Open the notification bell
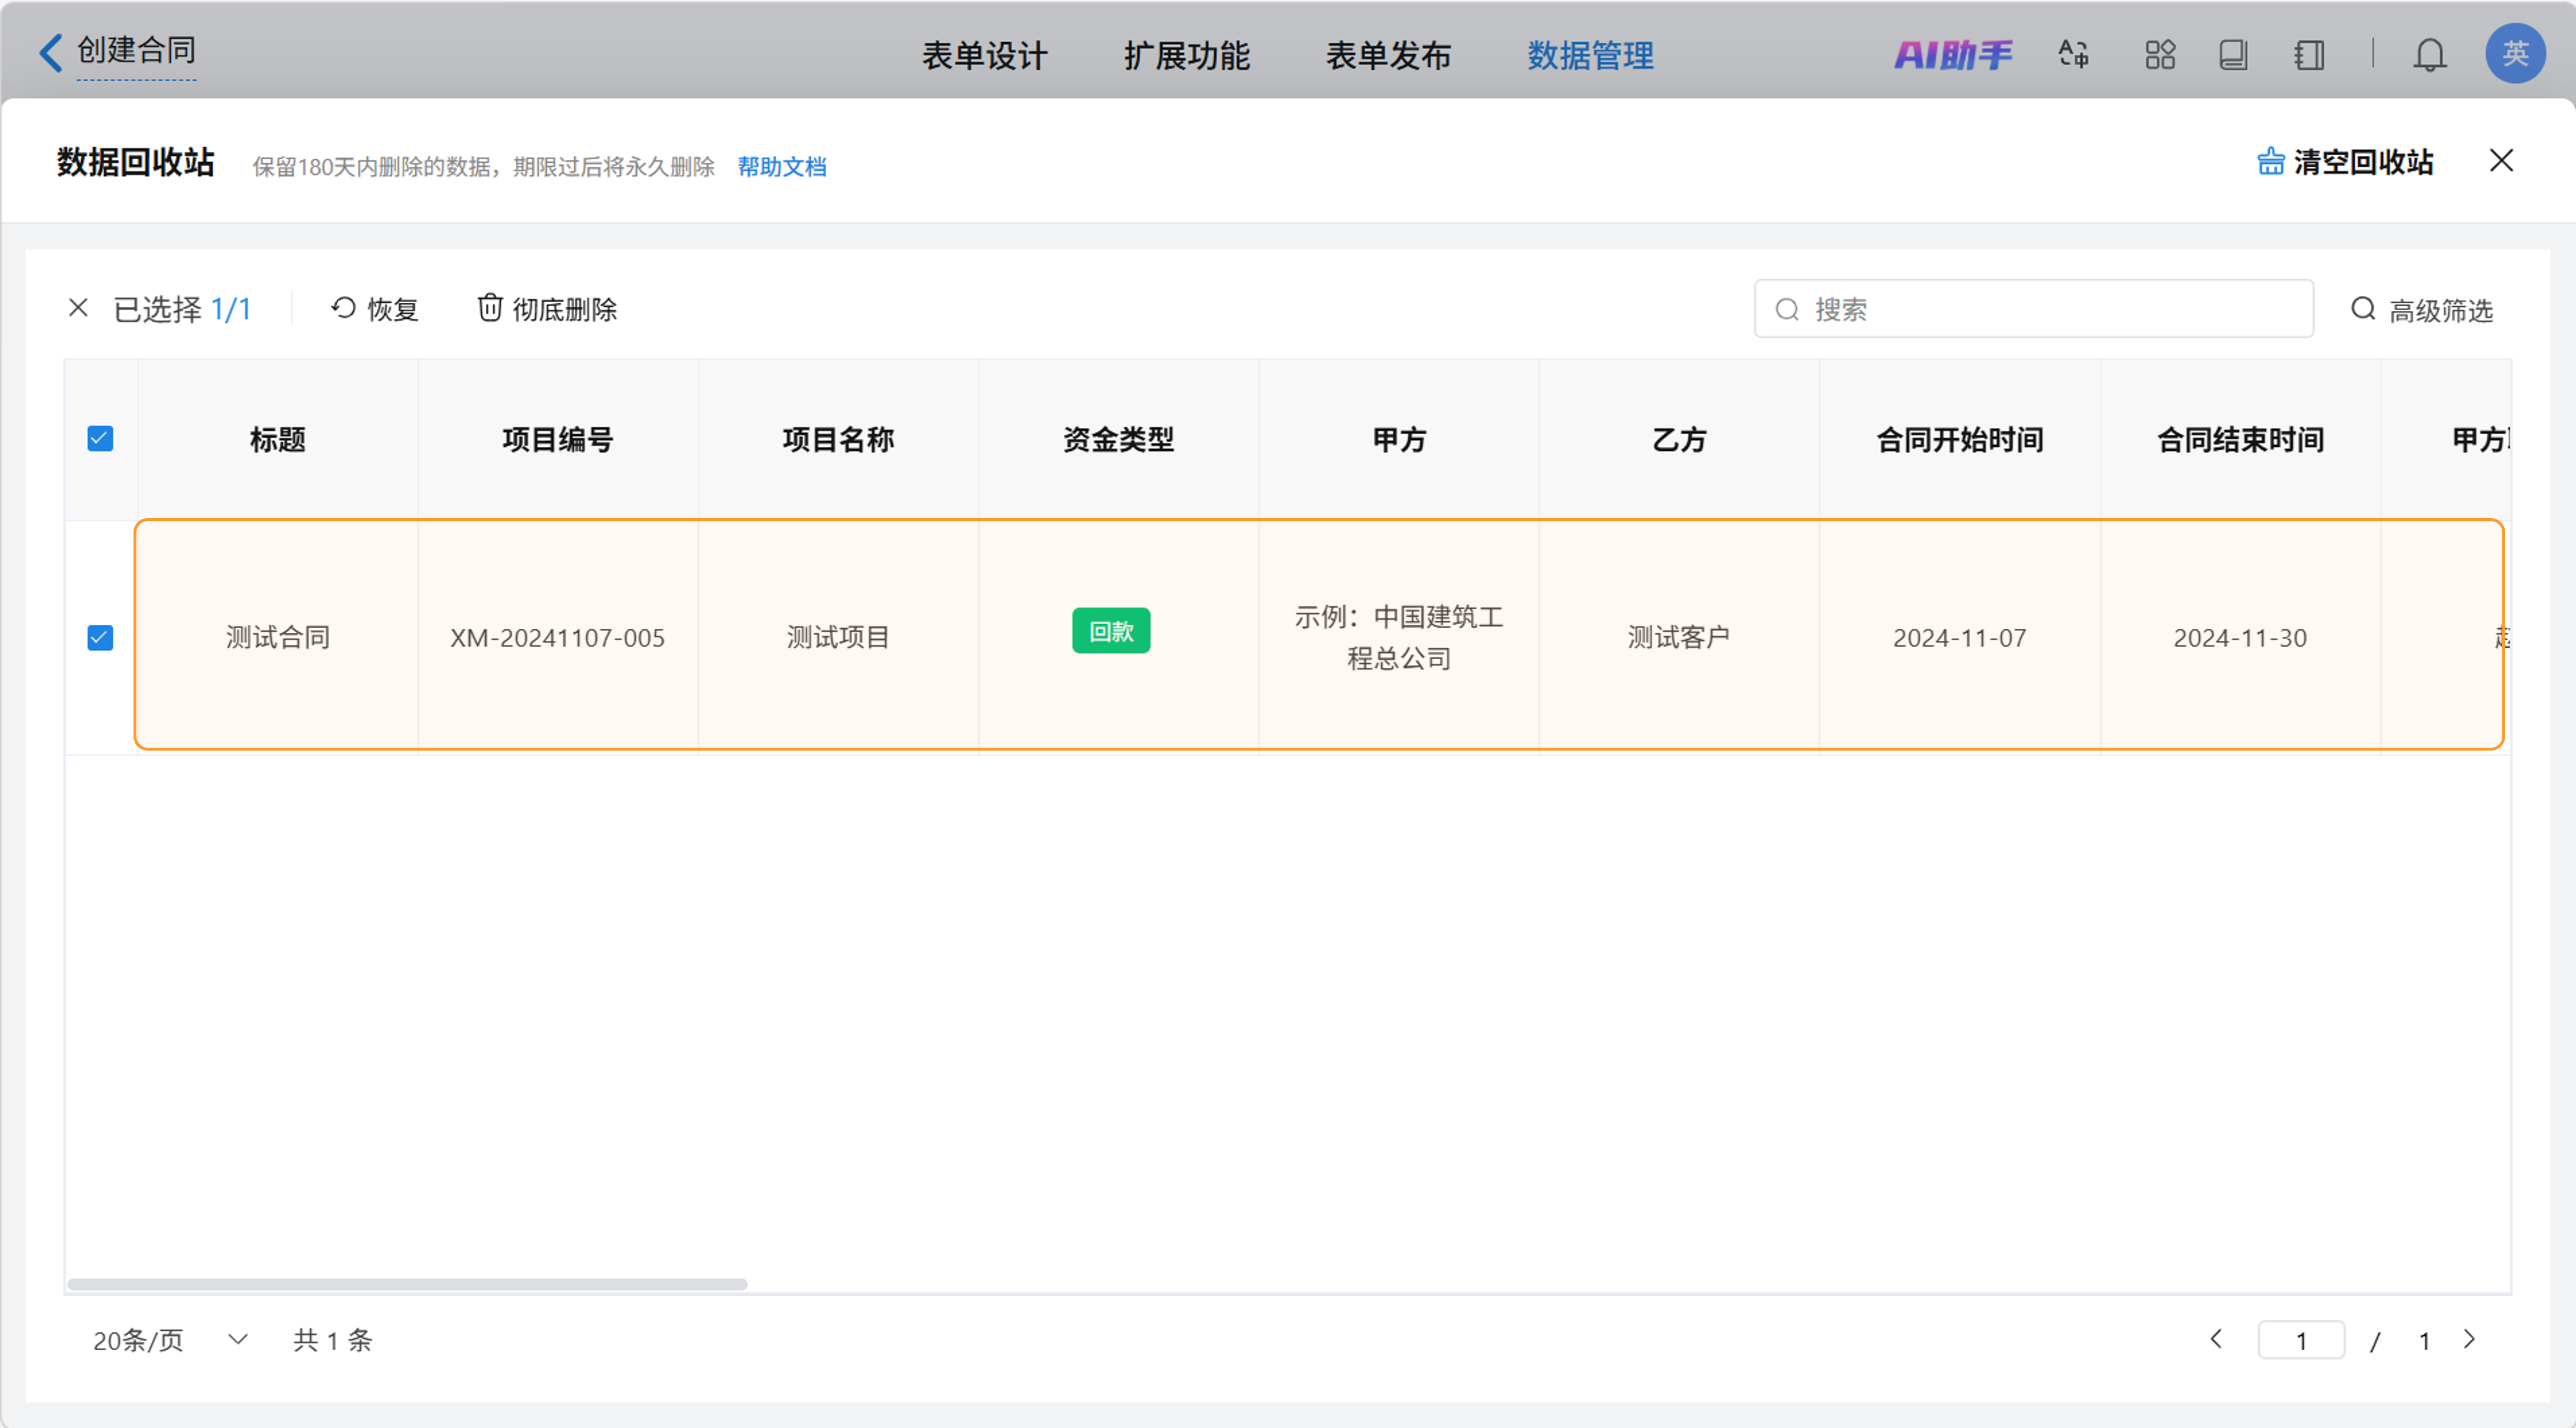Viewport: 2576px width, 1428px height. tap(2429, 54)
